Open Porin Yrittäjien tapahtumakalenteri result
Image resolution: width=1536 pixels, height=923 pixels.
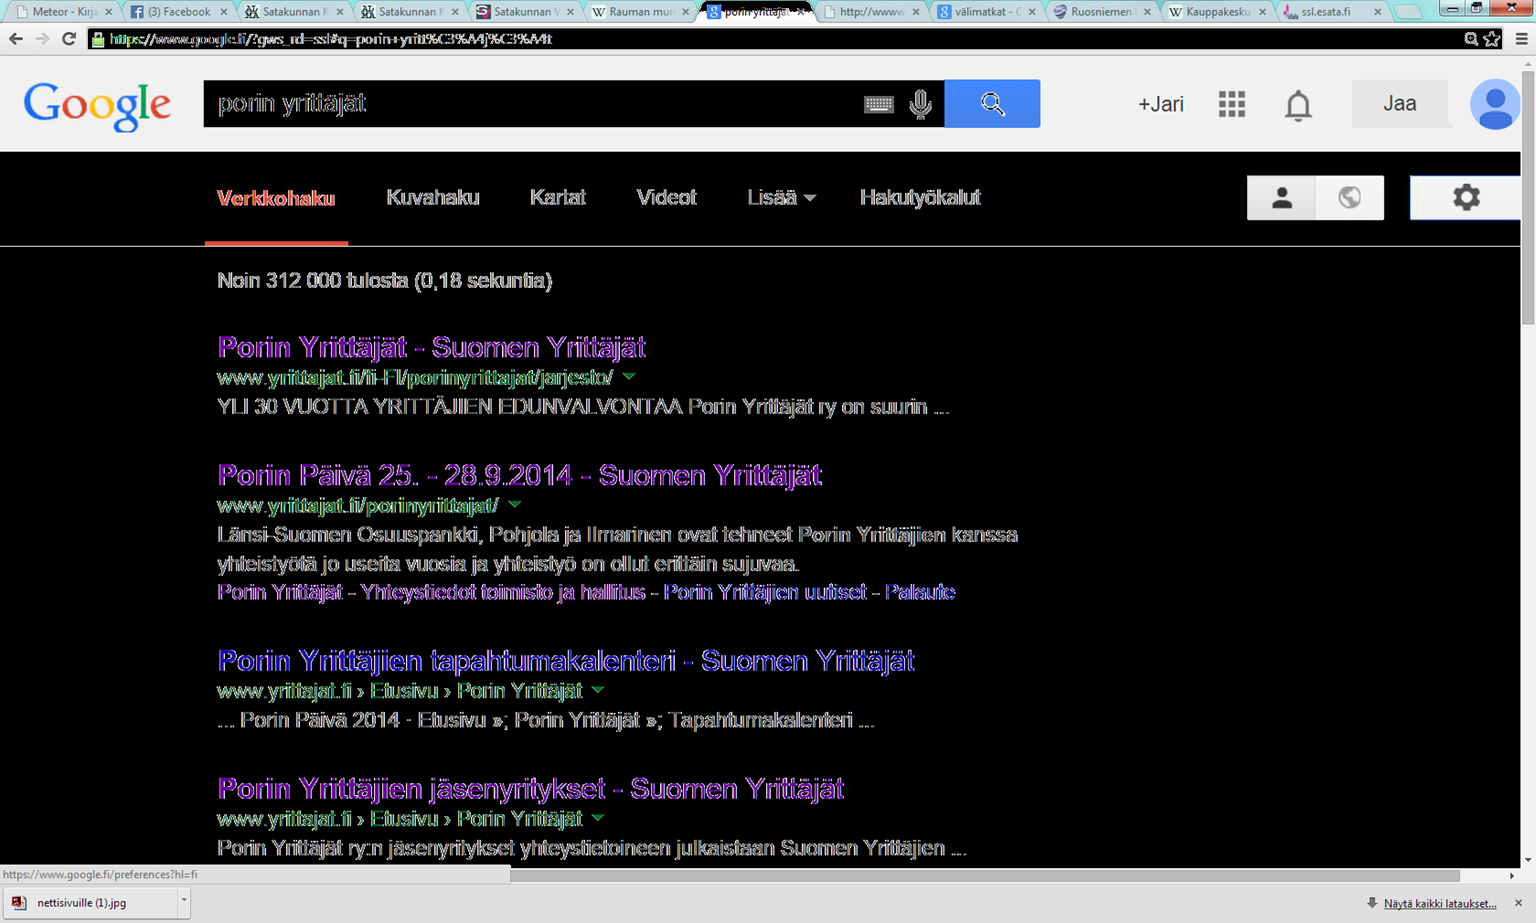pyautogui.click(x=565, y=661)
